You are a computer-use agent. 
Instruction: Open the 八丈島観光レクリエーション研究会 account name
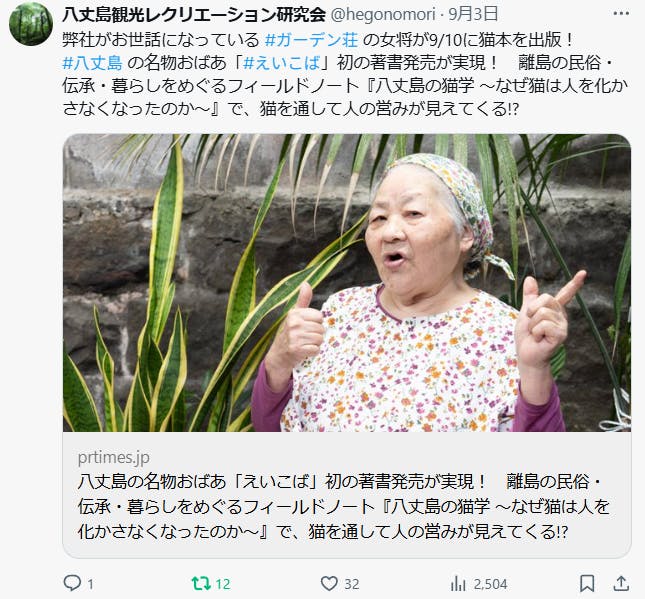pos(194,14)
